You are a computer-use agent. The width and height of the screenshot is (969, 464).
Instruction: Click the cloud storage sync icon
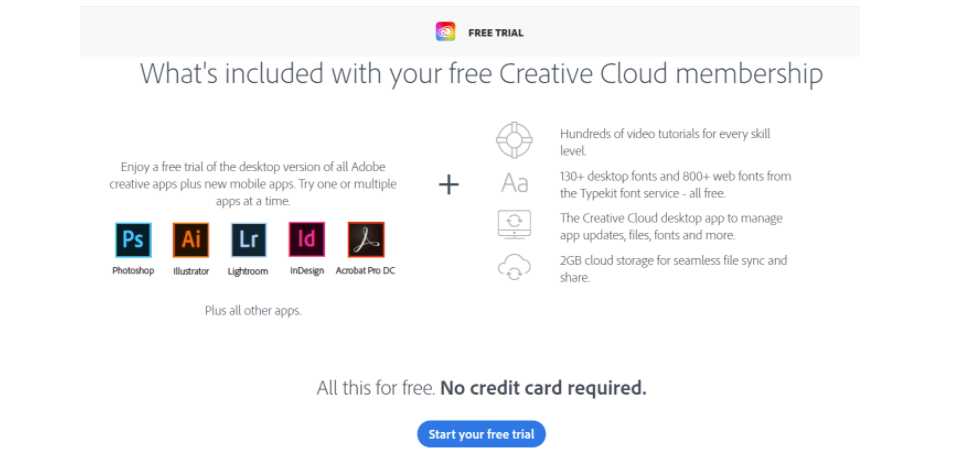point(514,267)
